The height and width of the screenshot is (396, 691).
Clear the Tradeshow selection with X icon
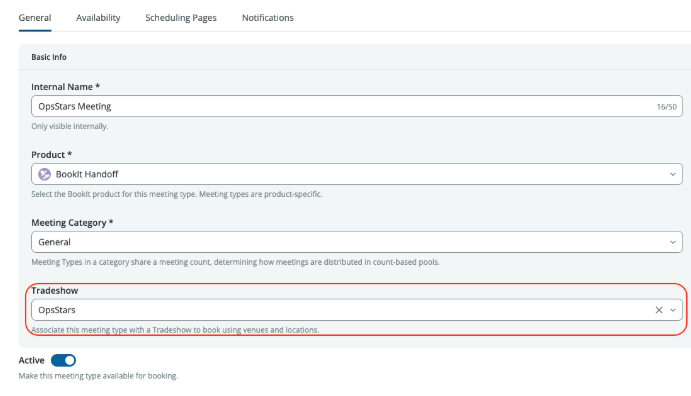tap(659, 310)
